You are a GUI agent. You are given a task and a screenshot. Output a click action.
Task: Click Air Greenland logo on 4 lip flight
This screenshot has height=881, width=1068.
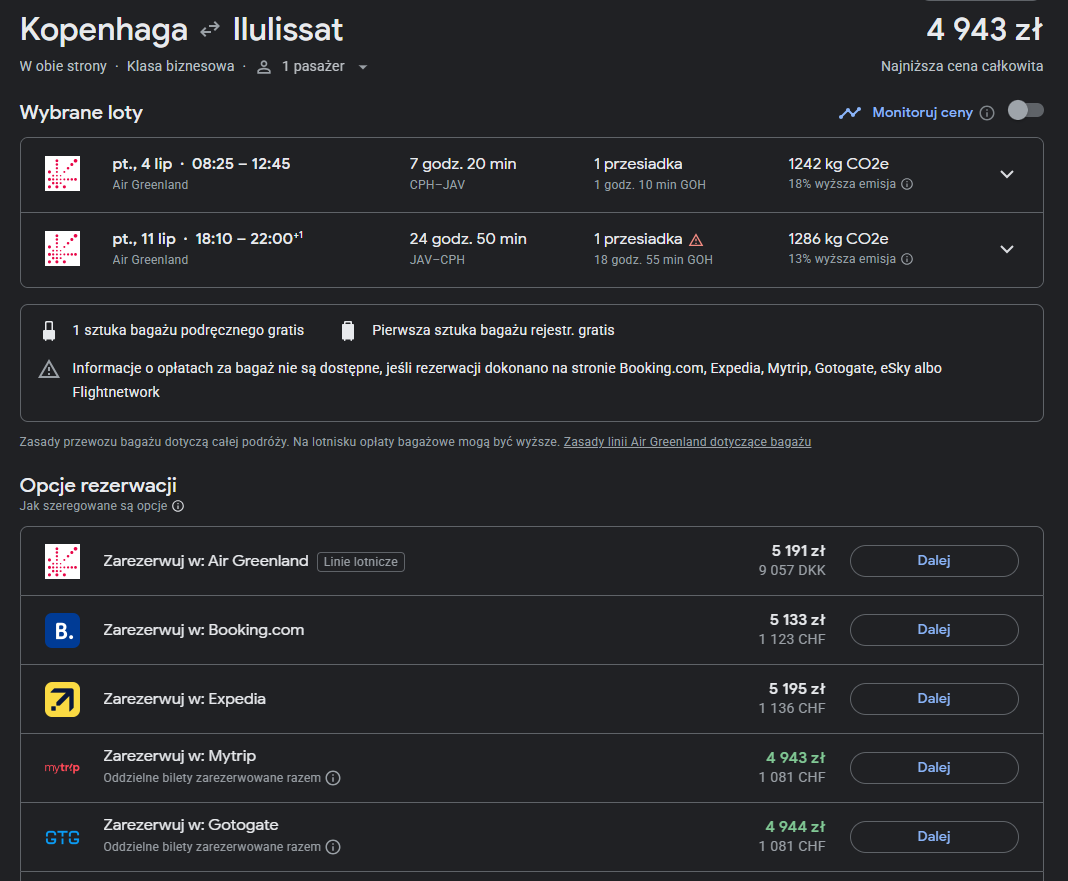pos(62,174)
